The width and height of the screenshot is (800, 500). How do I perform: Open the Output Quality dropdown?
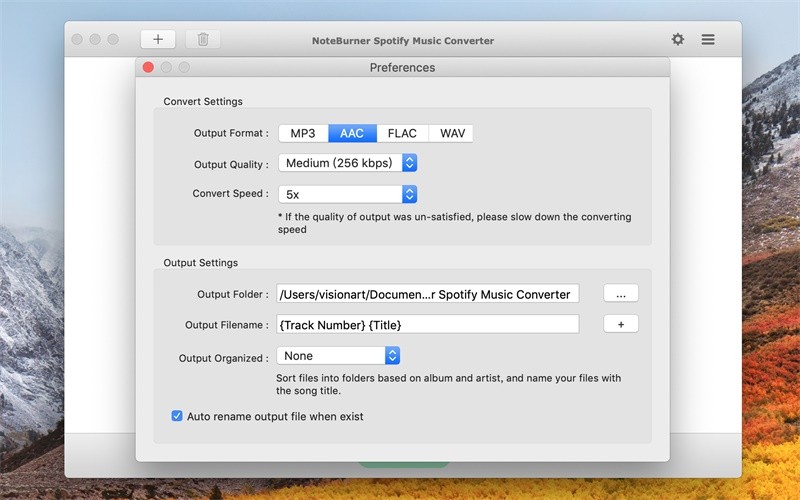347,163
